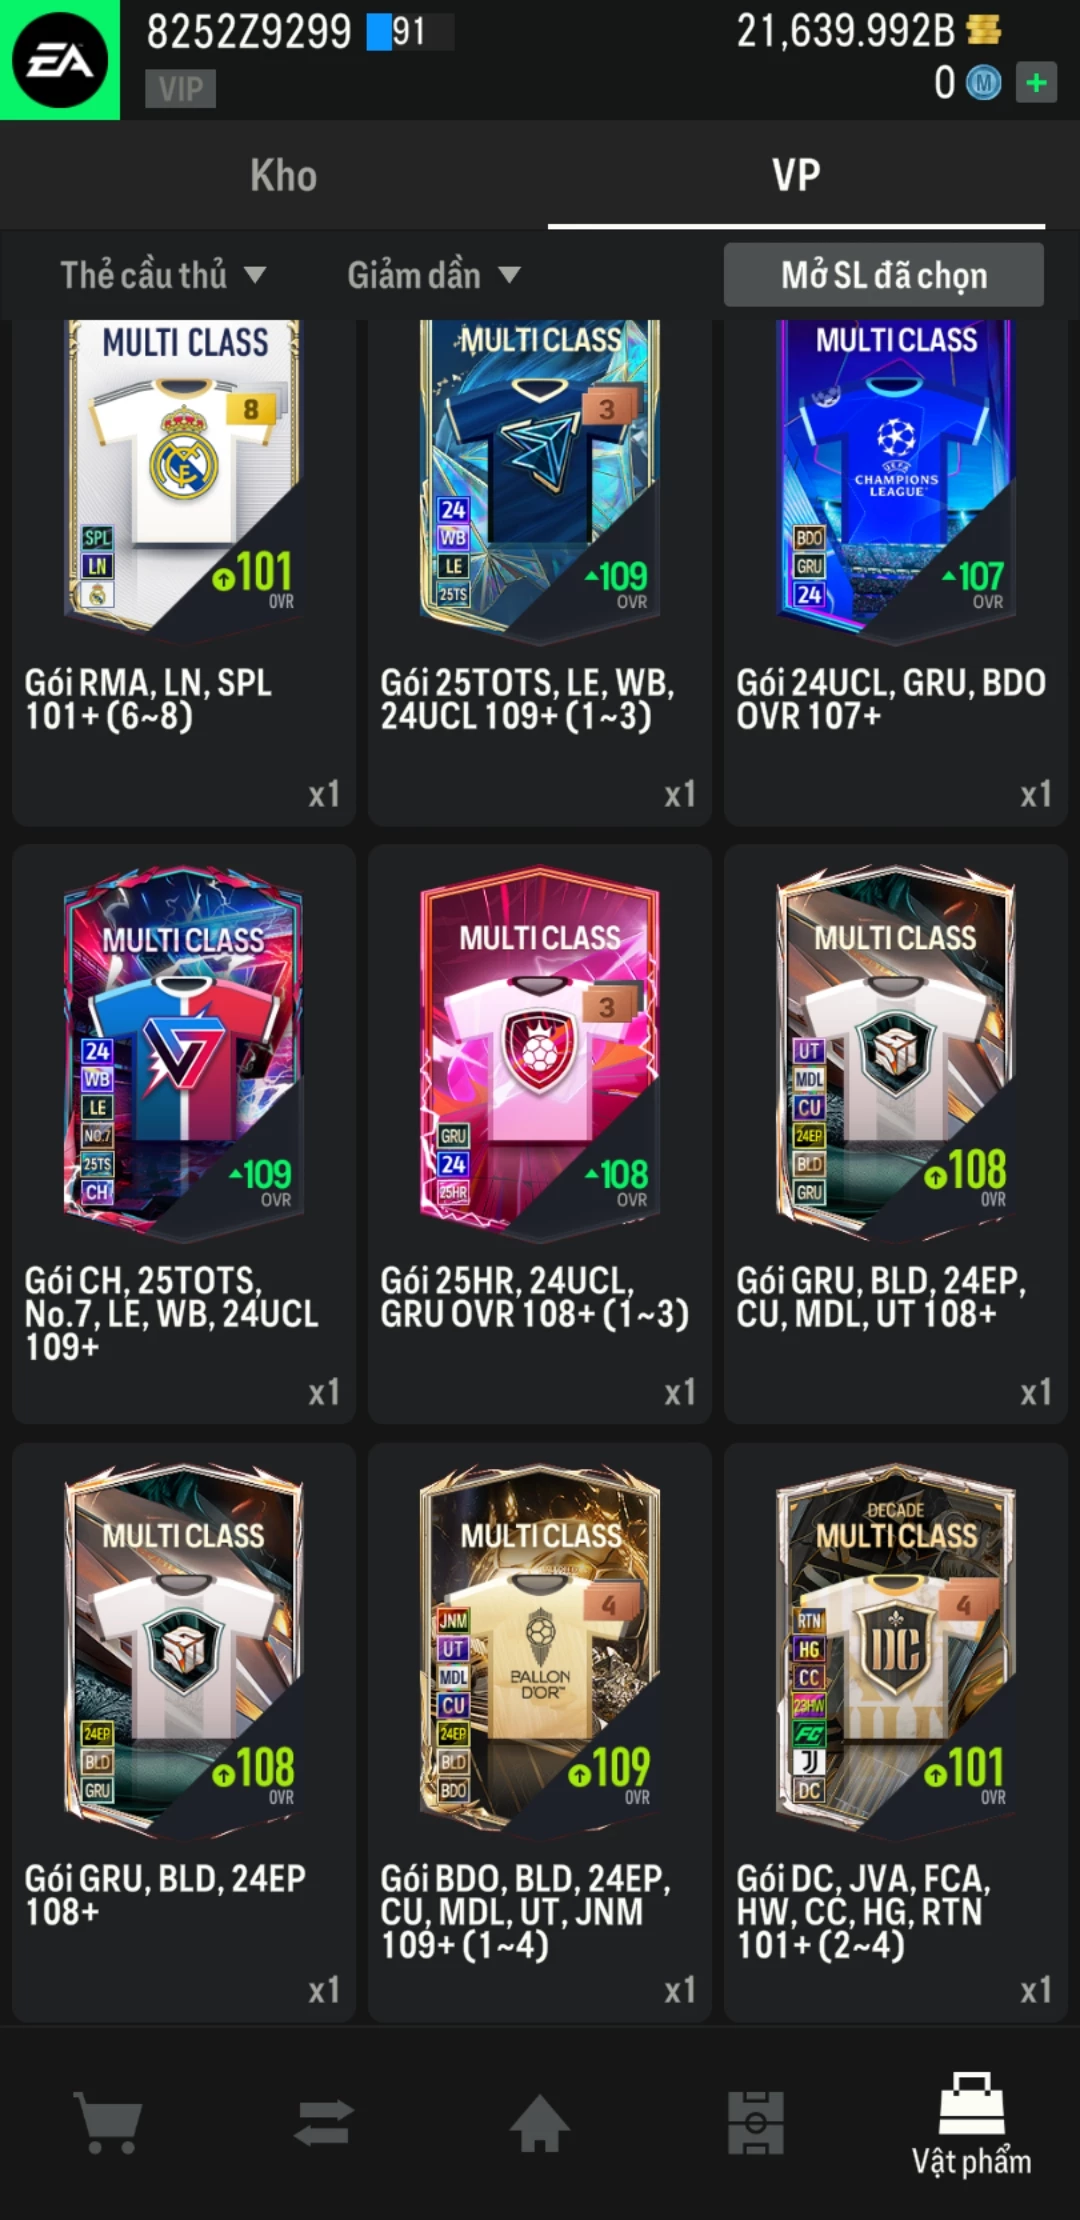
Task: Select the Gói RMA, LN, SPL 101+ pack
Action: pyautogui.click(x=184, y=572)
